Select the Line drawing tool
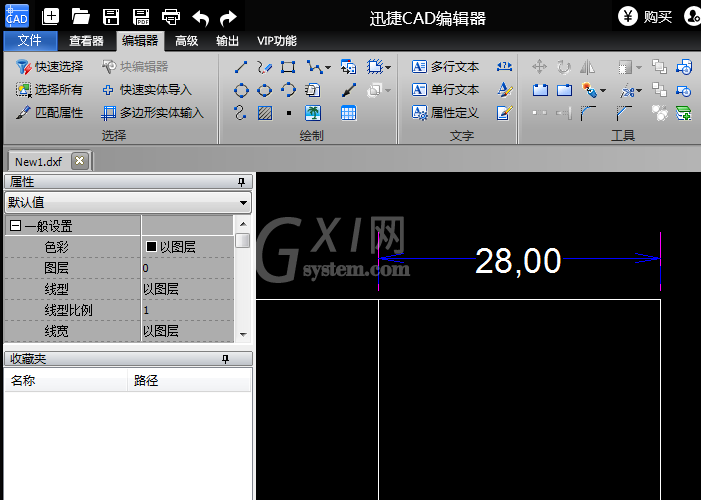Screen dimensions: 701x500 [x=241, y=67]
